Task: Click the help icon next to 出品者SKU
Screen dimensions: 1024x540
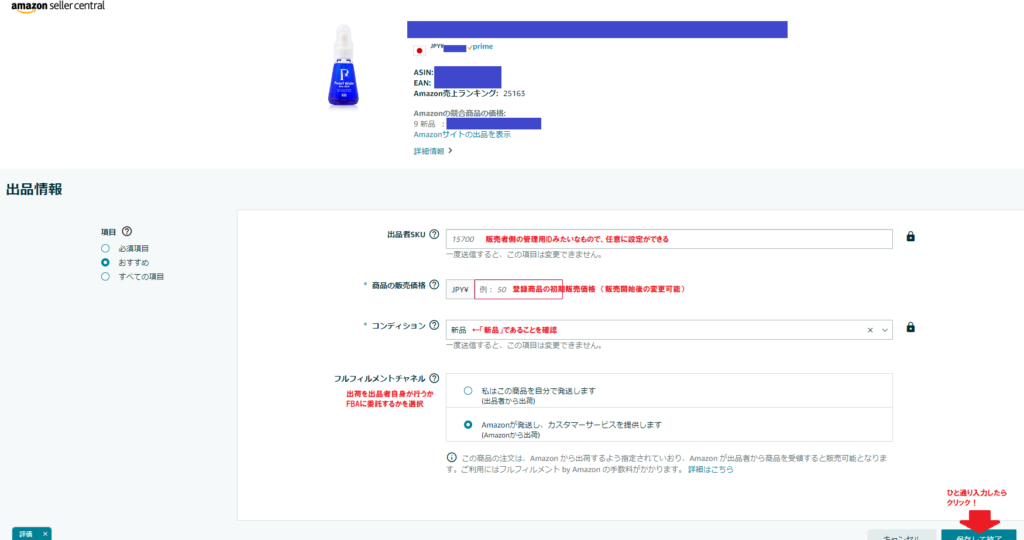Action: (x=434, y=235)
